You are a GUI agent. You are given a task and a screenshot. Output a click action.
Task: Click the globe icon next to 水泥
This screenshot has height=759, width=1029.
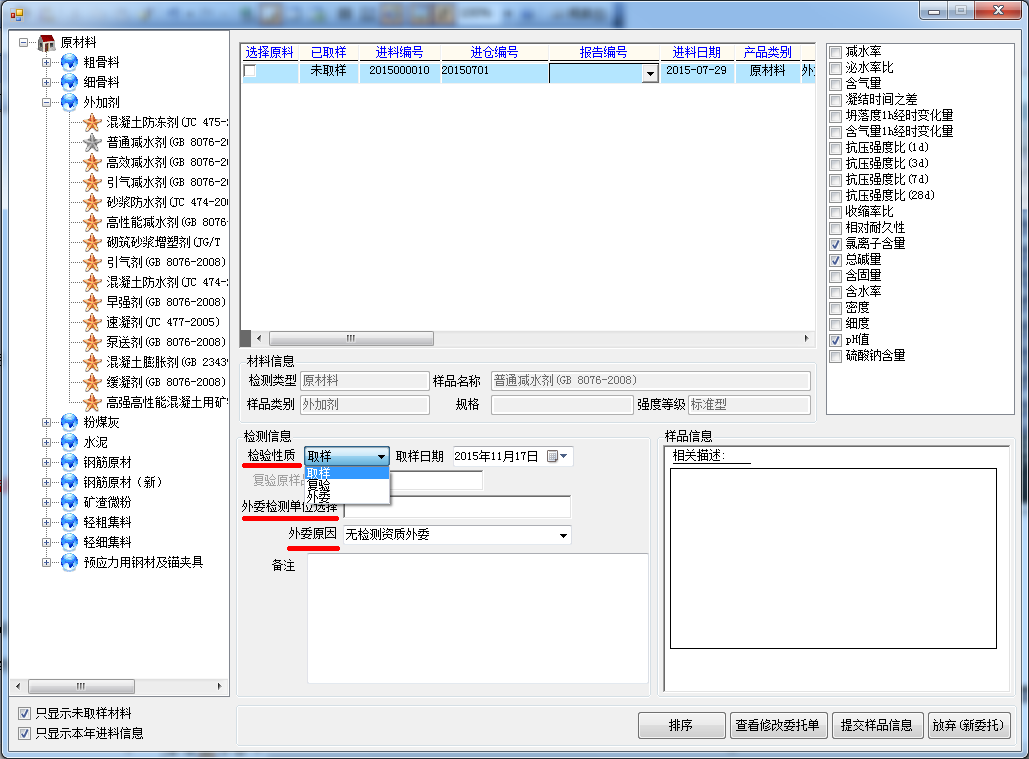point(69,442)
